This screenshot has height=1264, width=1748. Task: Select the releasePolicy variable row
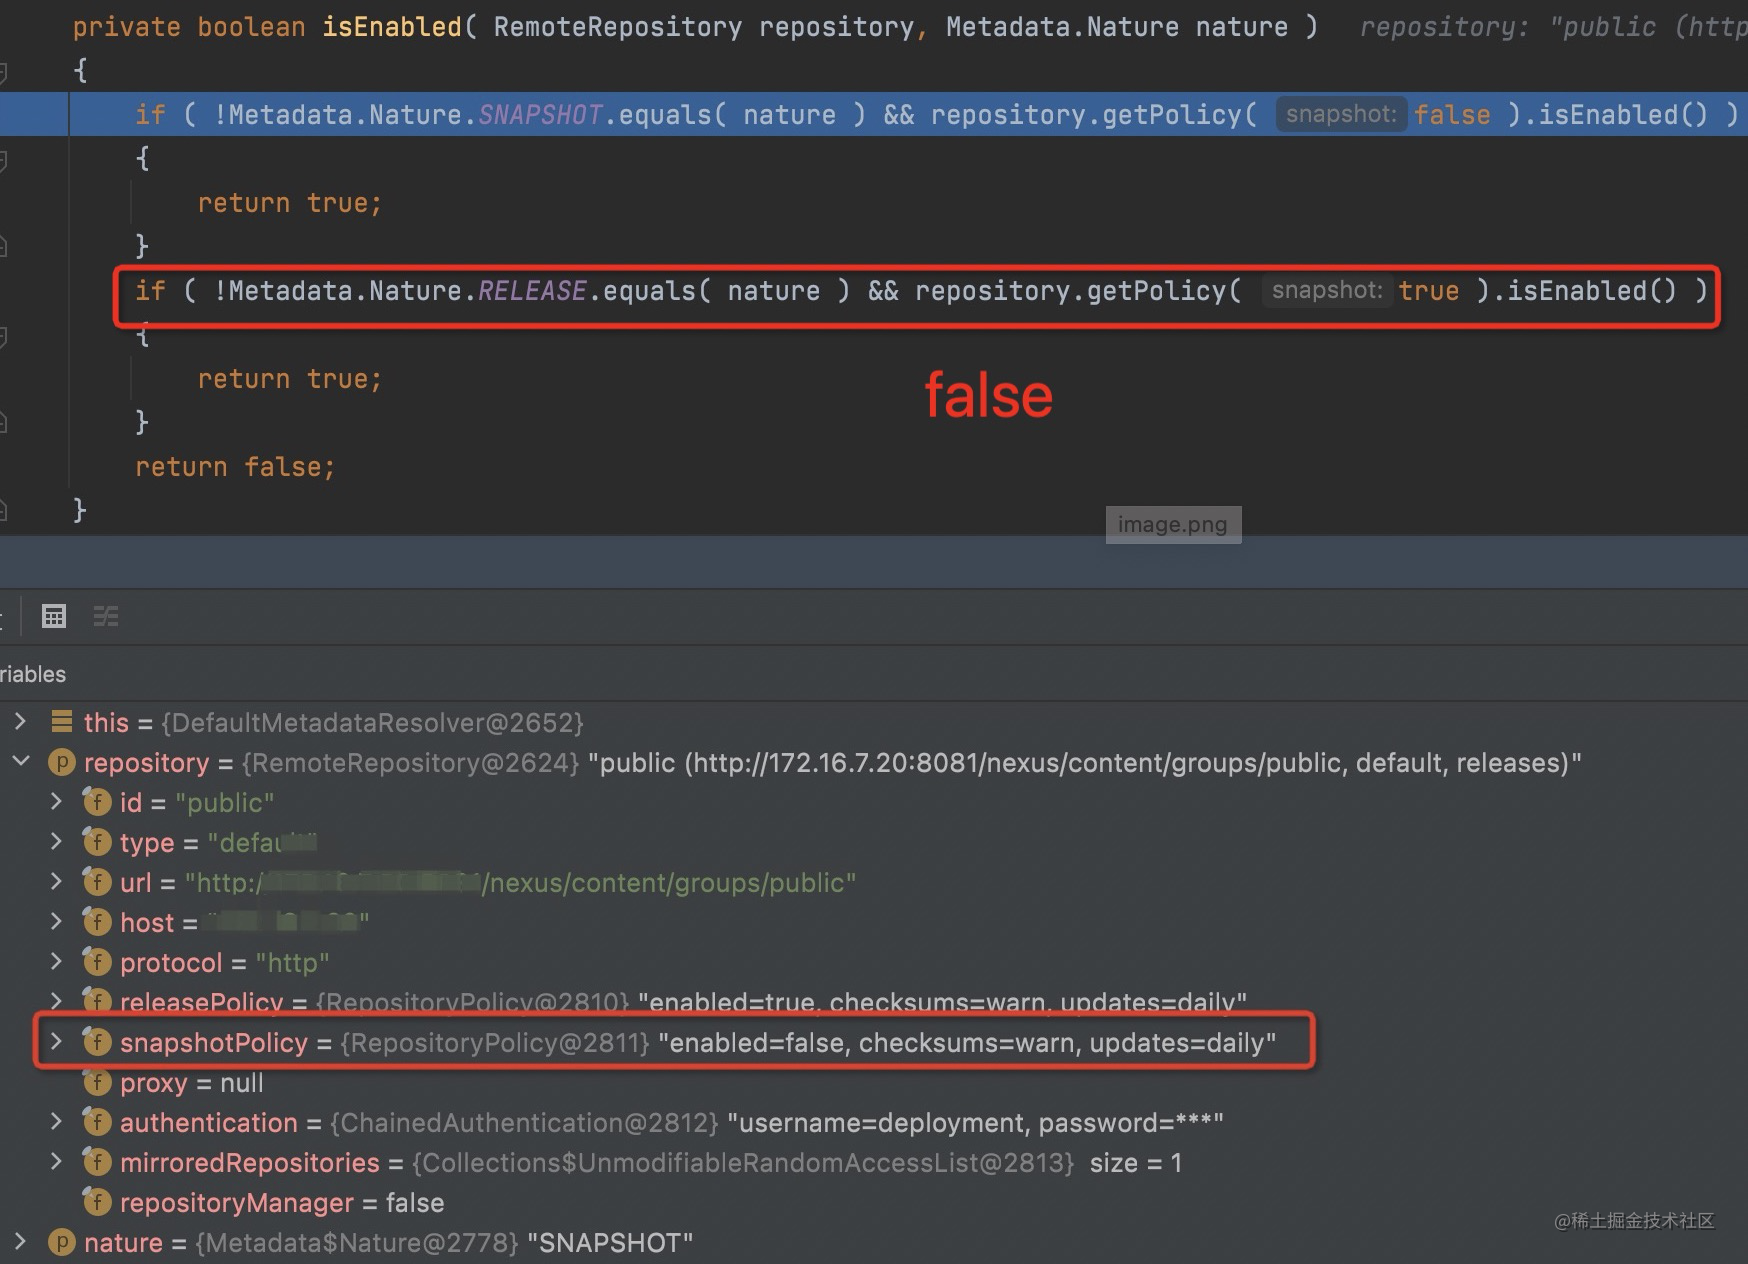[874, 1002]
